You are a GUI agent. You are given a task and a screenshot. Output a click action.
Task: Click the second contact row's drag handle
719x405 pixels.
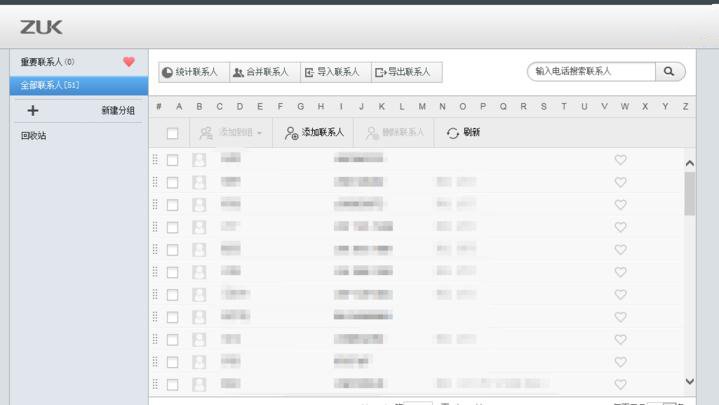(x=155, y=182)
